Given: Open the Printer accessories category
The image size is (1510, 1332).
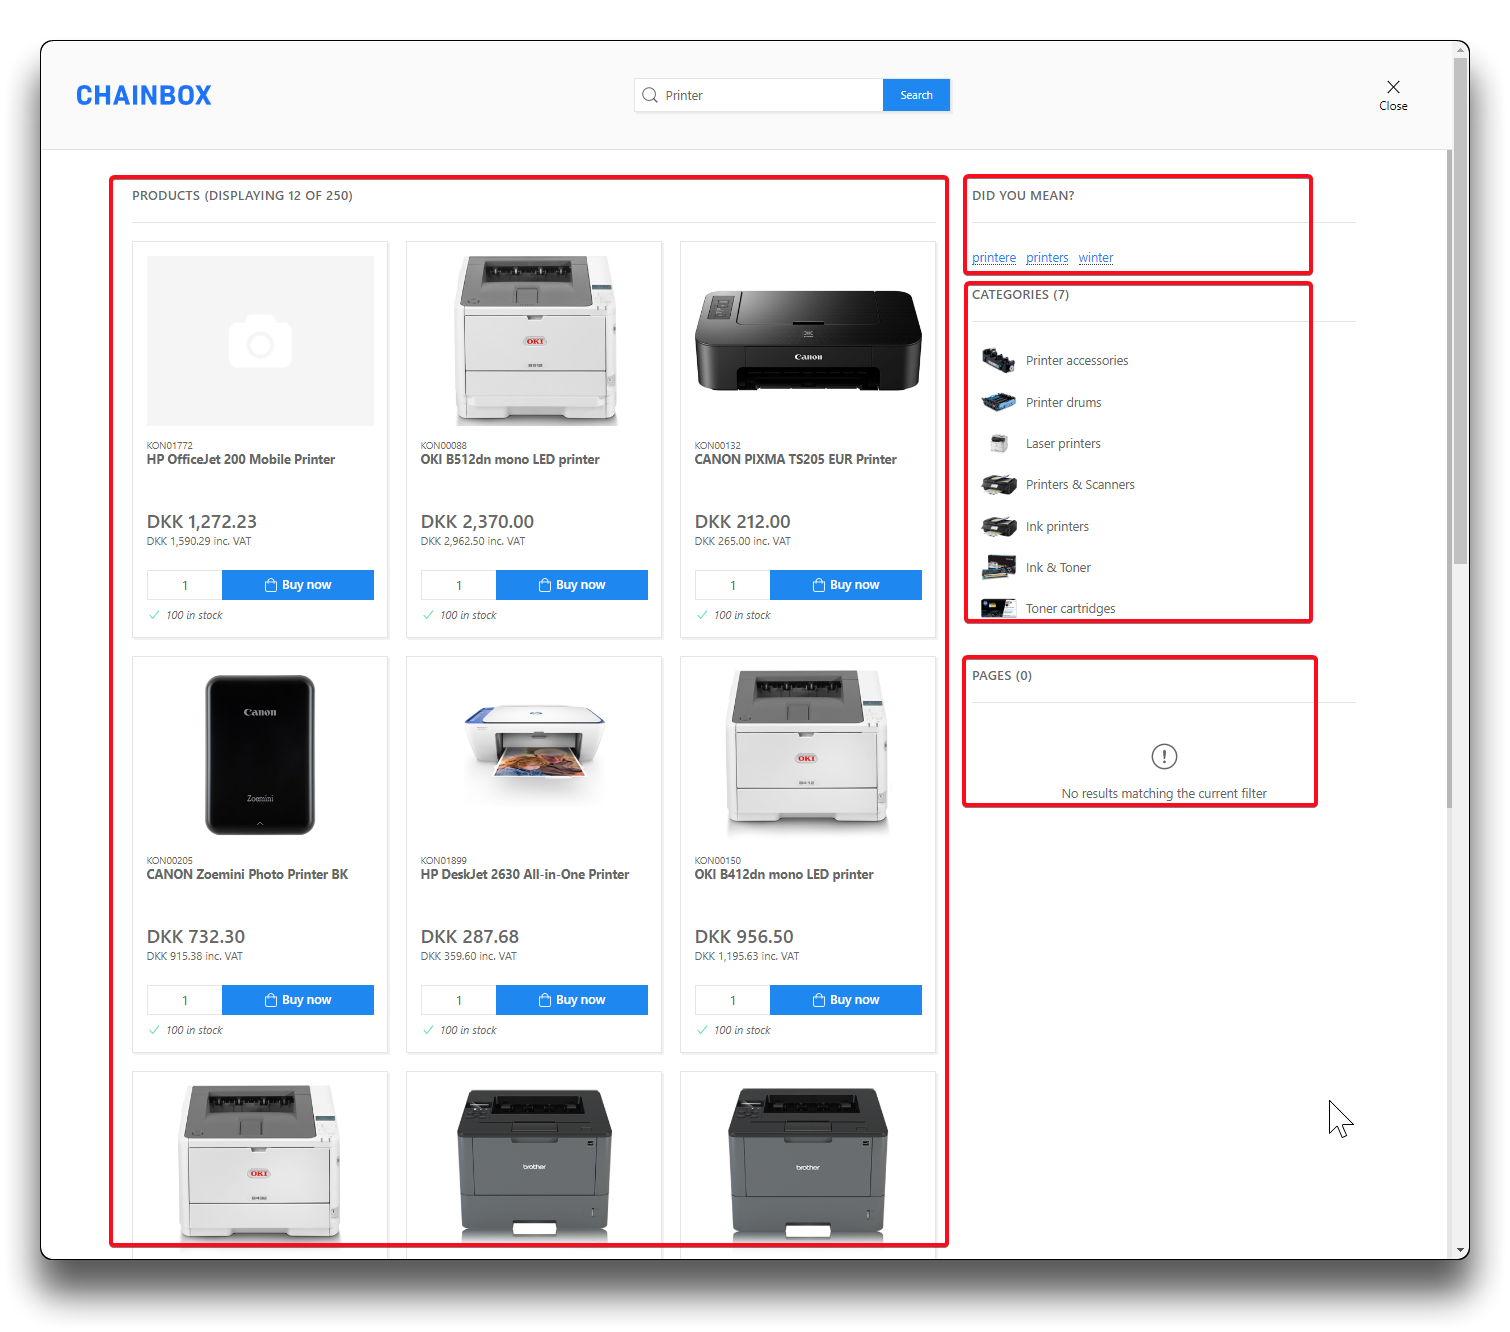Looking at the screenshot, I should (x=1077, y=361).
